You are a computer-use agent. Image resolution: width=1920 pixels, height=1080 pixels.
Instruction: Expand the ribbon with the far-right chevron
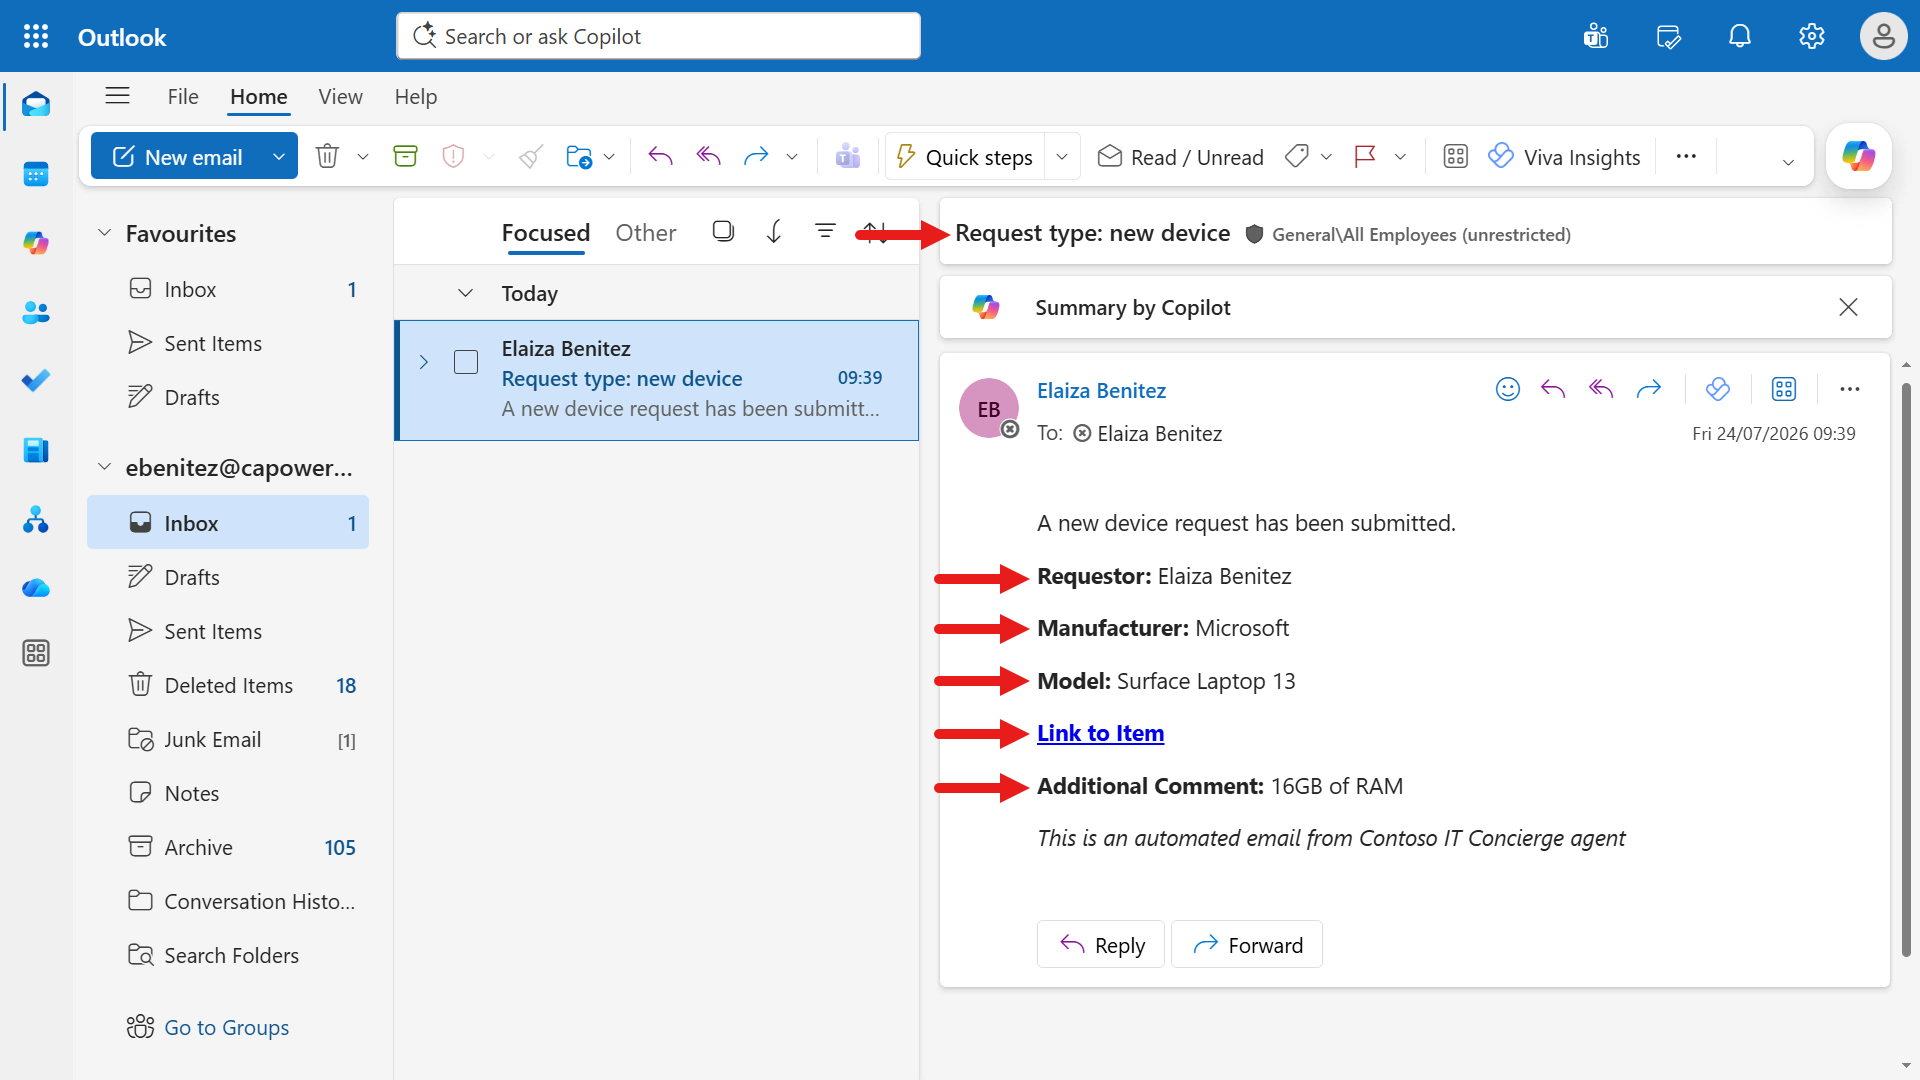(x=1788, y=162)
